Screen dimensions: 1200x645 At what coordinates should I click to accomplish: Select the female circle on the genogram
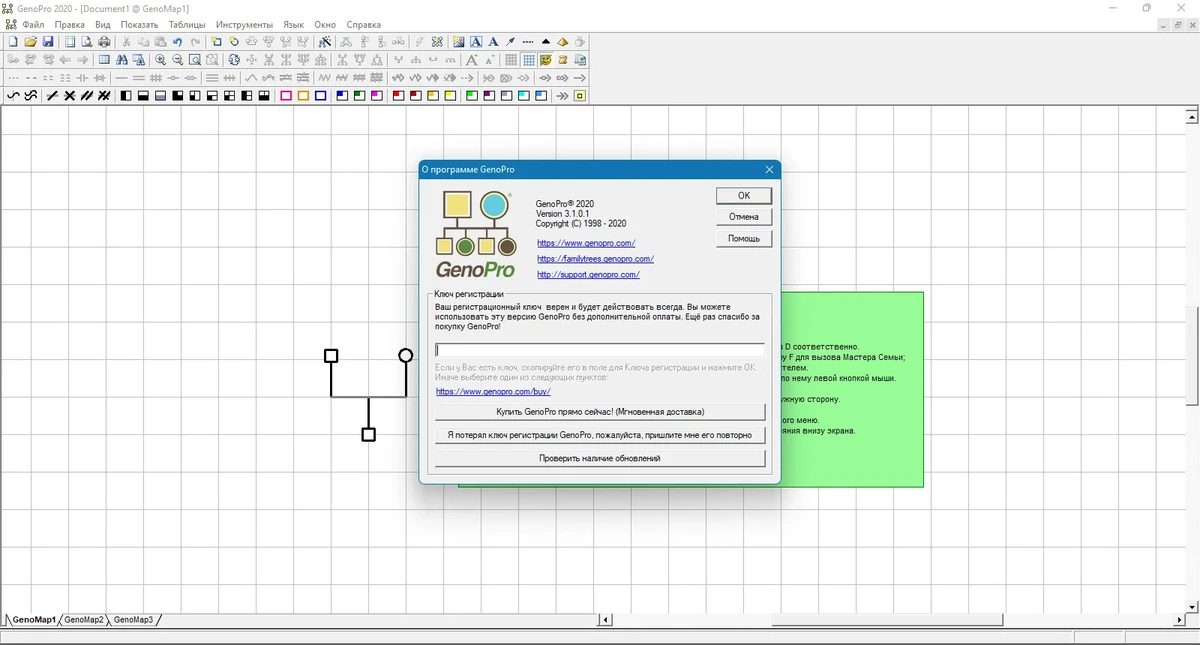[405, 355]
